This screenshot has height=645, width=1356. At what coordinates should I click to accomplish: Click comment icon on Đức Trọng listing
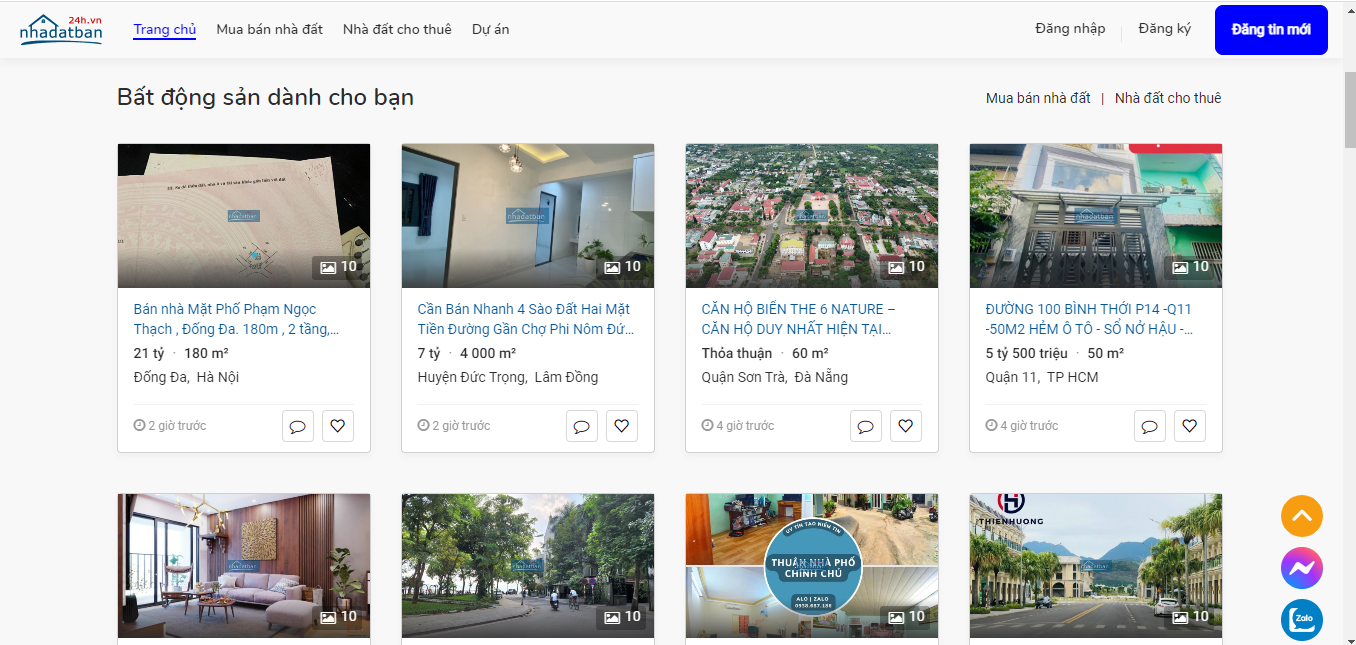(581, 426)
